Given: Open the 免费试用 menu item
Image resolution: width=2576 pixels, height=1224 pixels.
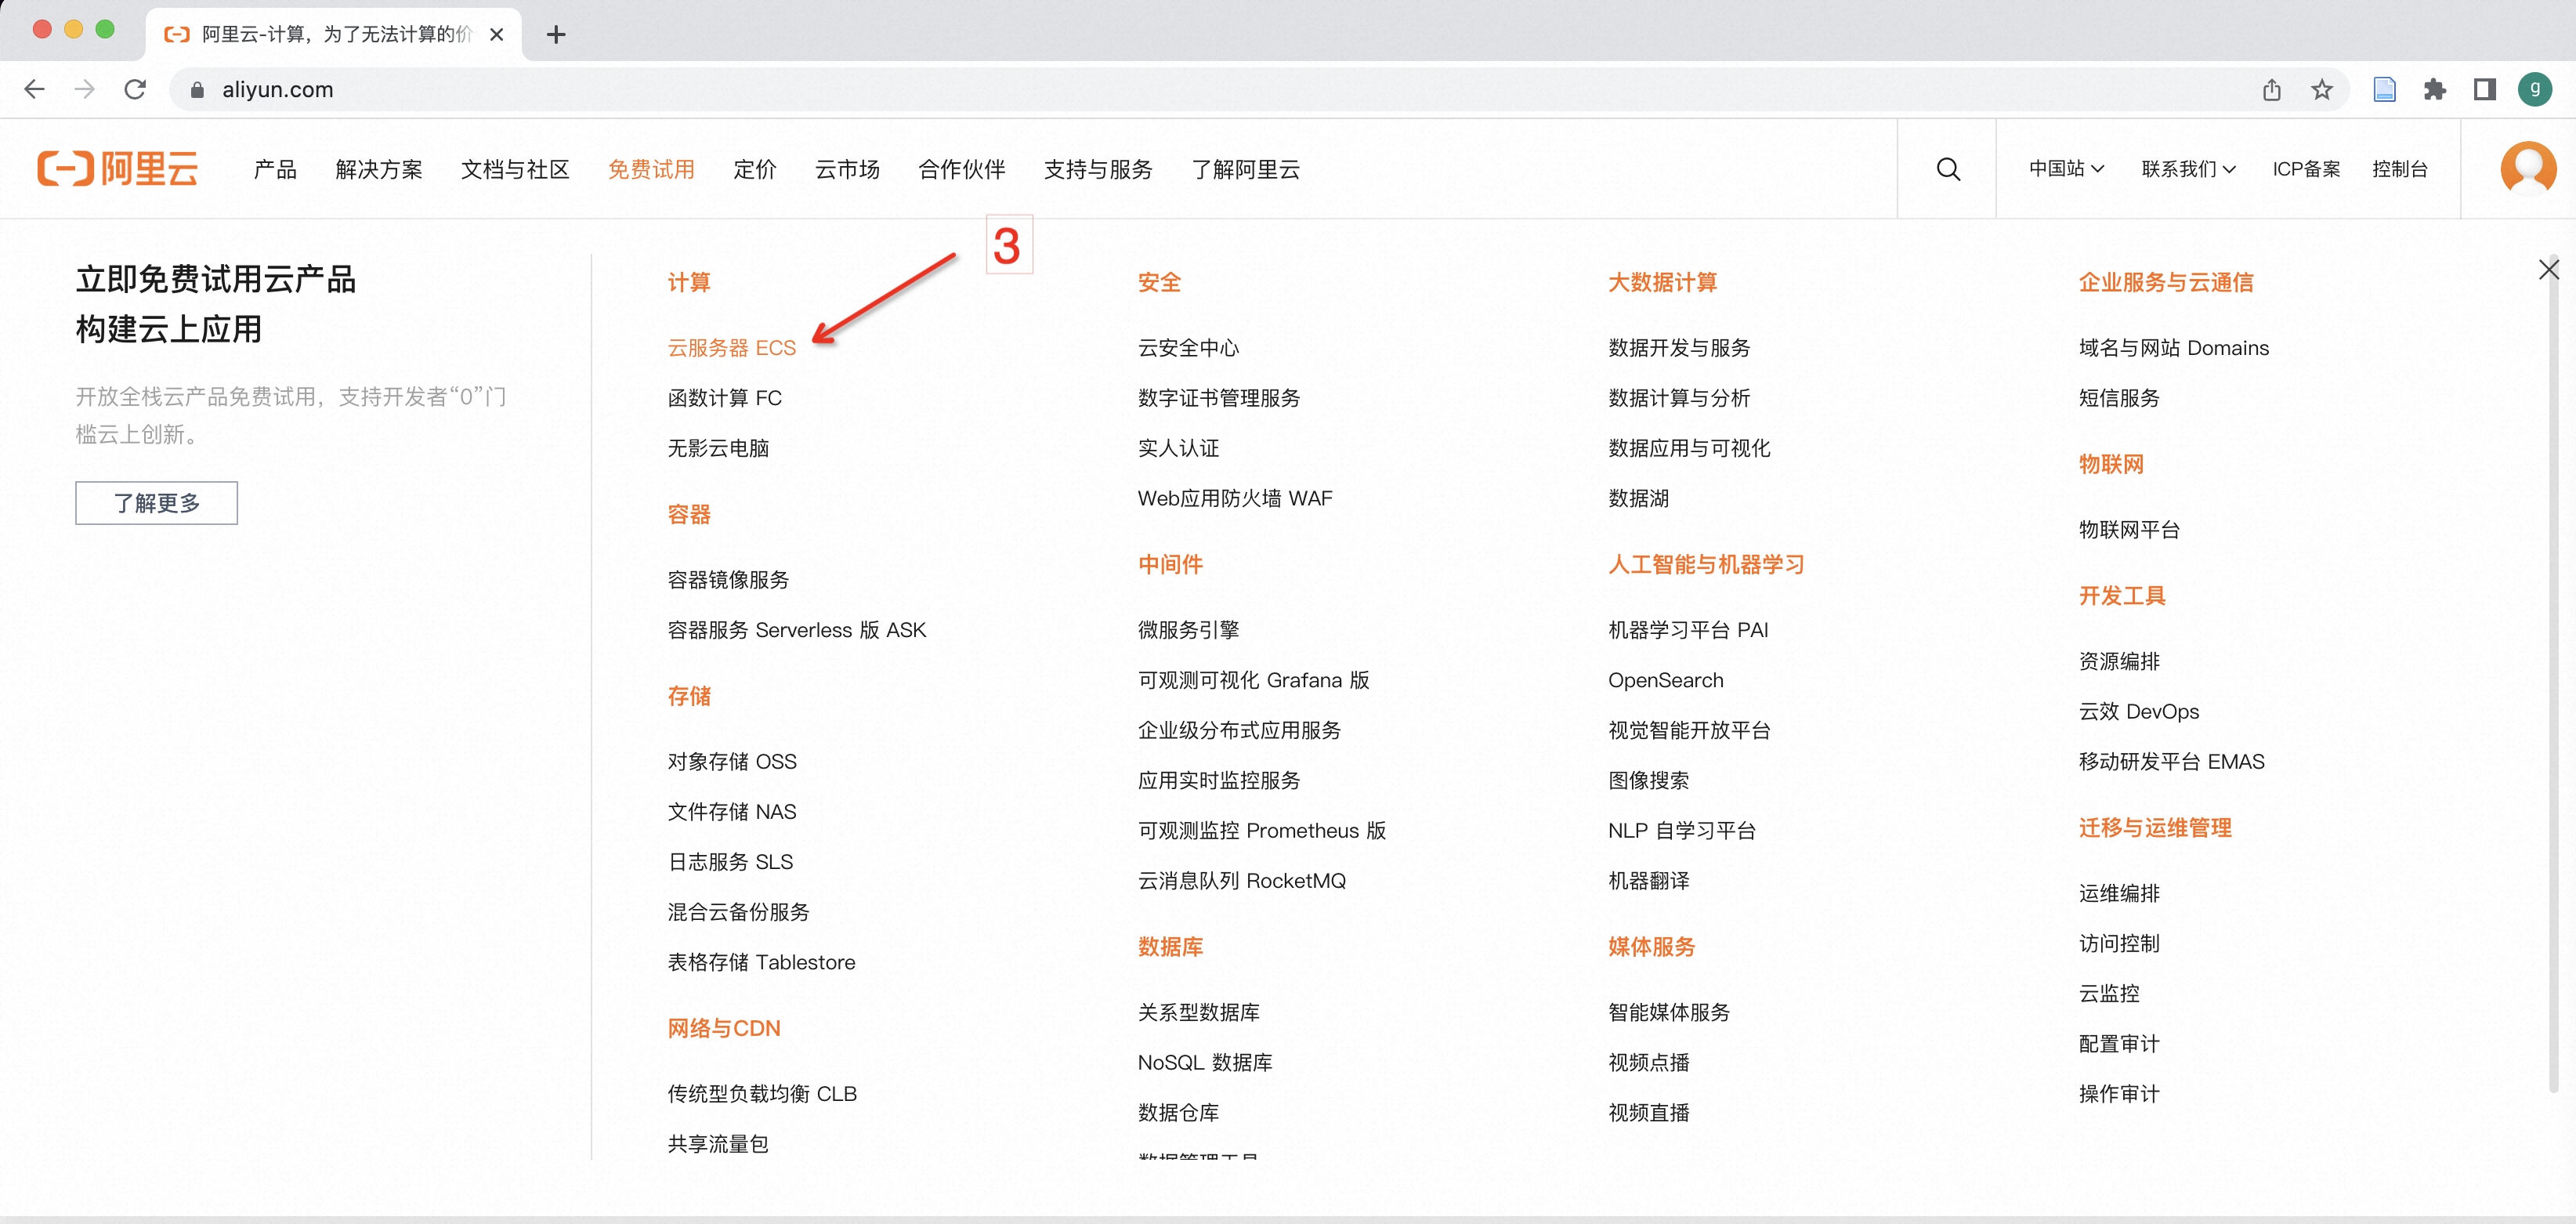Looking at the screenshot, I should click(651, 170).
